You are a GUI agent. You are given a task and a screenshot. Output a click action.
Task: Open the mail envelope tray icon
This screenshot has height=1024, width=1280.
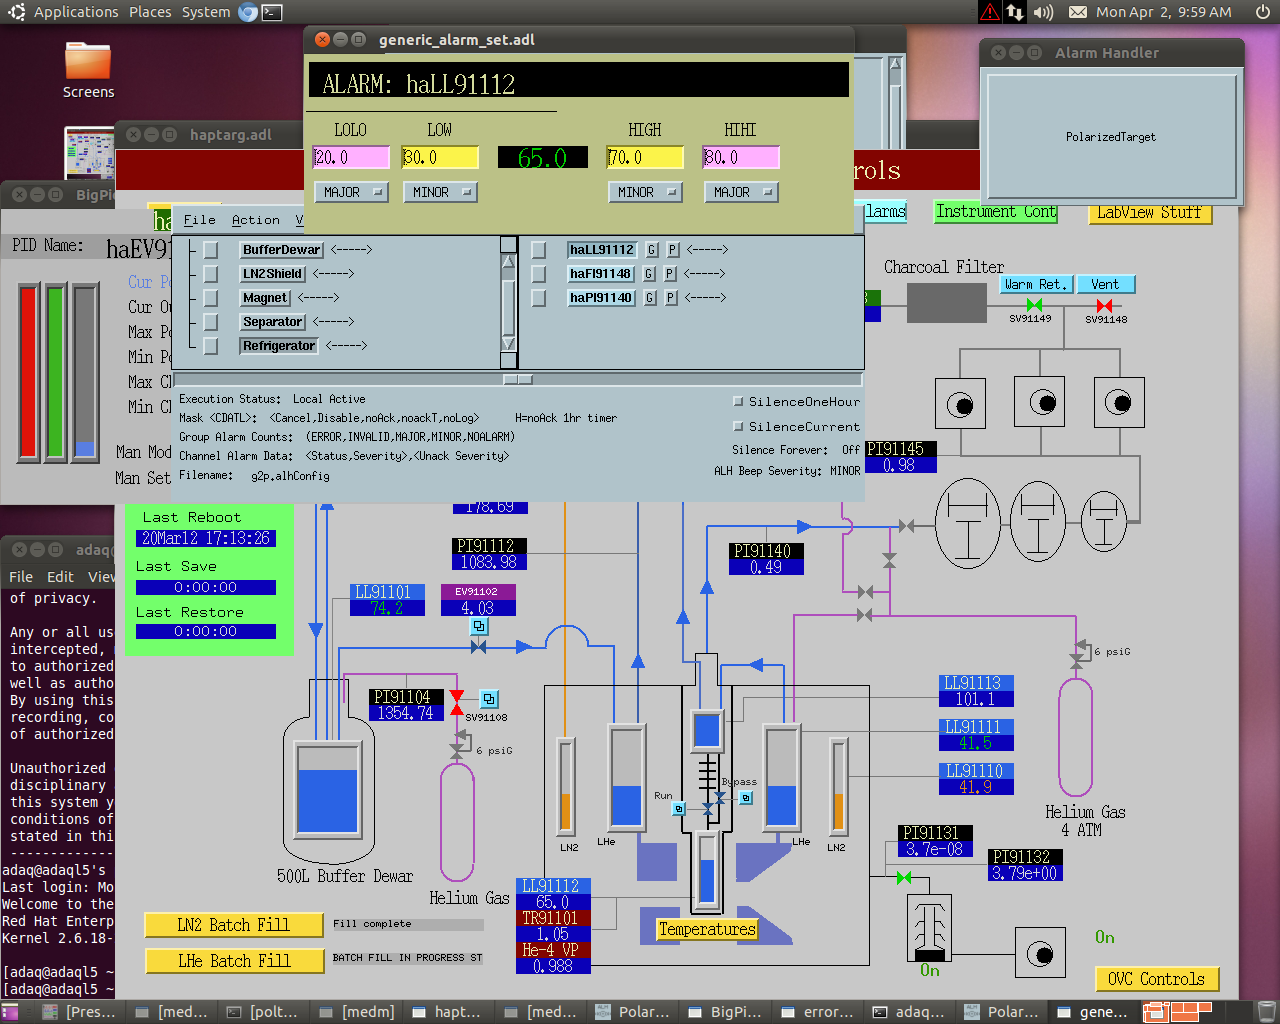coord(1078,12)
